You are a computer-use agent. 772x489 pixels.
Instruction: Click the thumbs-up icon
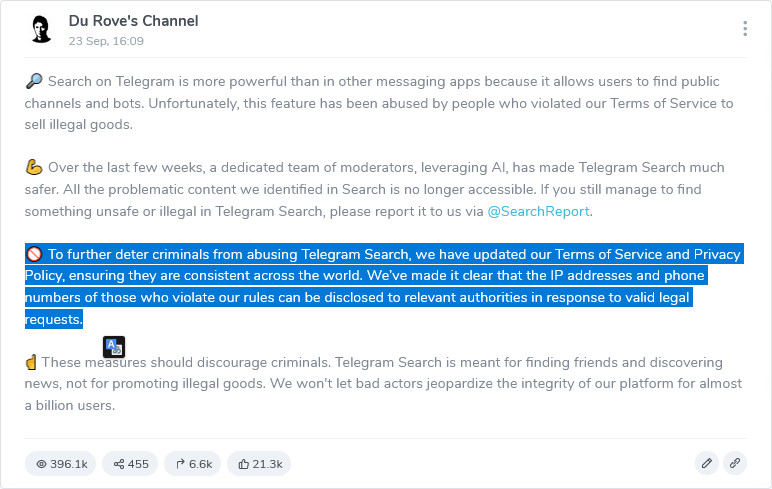coord(243,464)
